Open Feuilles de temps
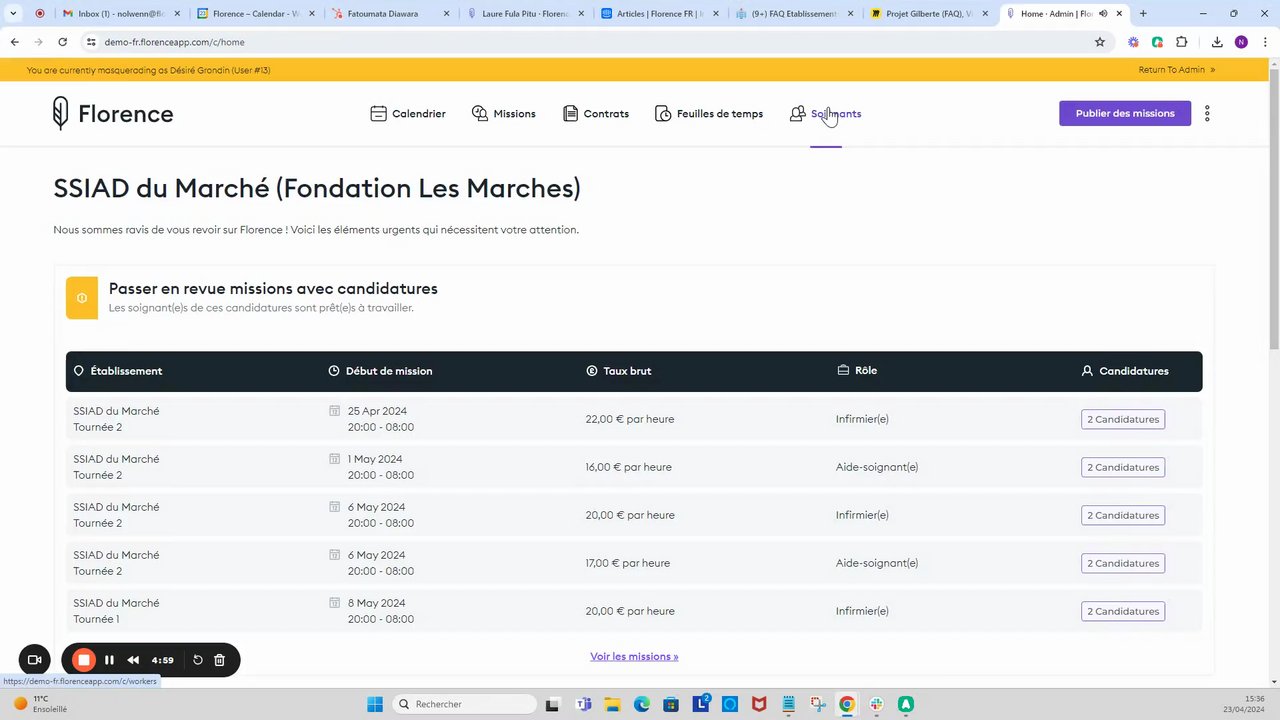The image size is (1280, 720). (708, 114)
